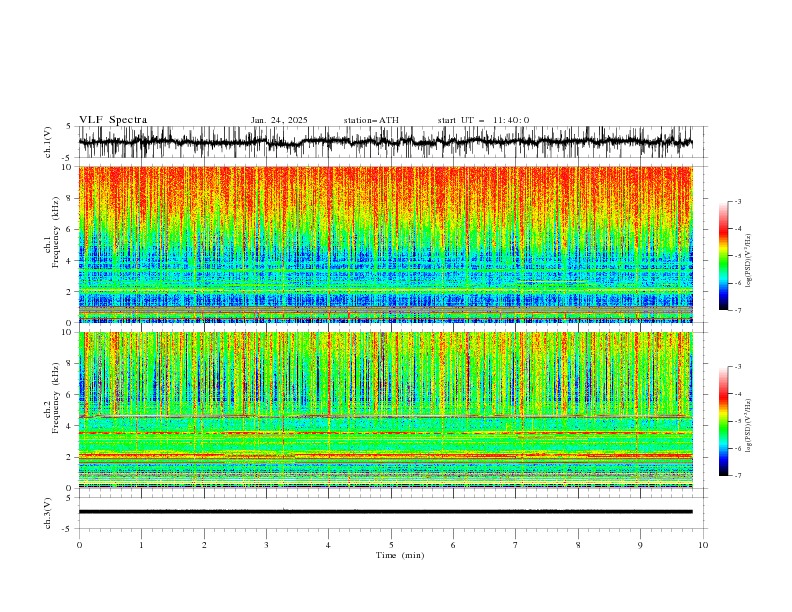Click the "ch.1(V)" axis label
Image resolution: width=792 pixels, height=612 pixels.
48,142
